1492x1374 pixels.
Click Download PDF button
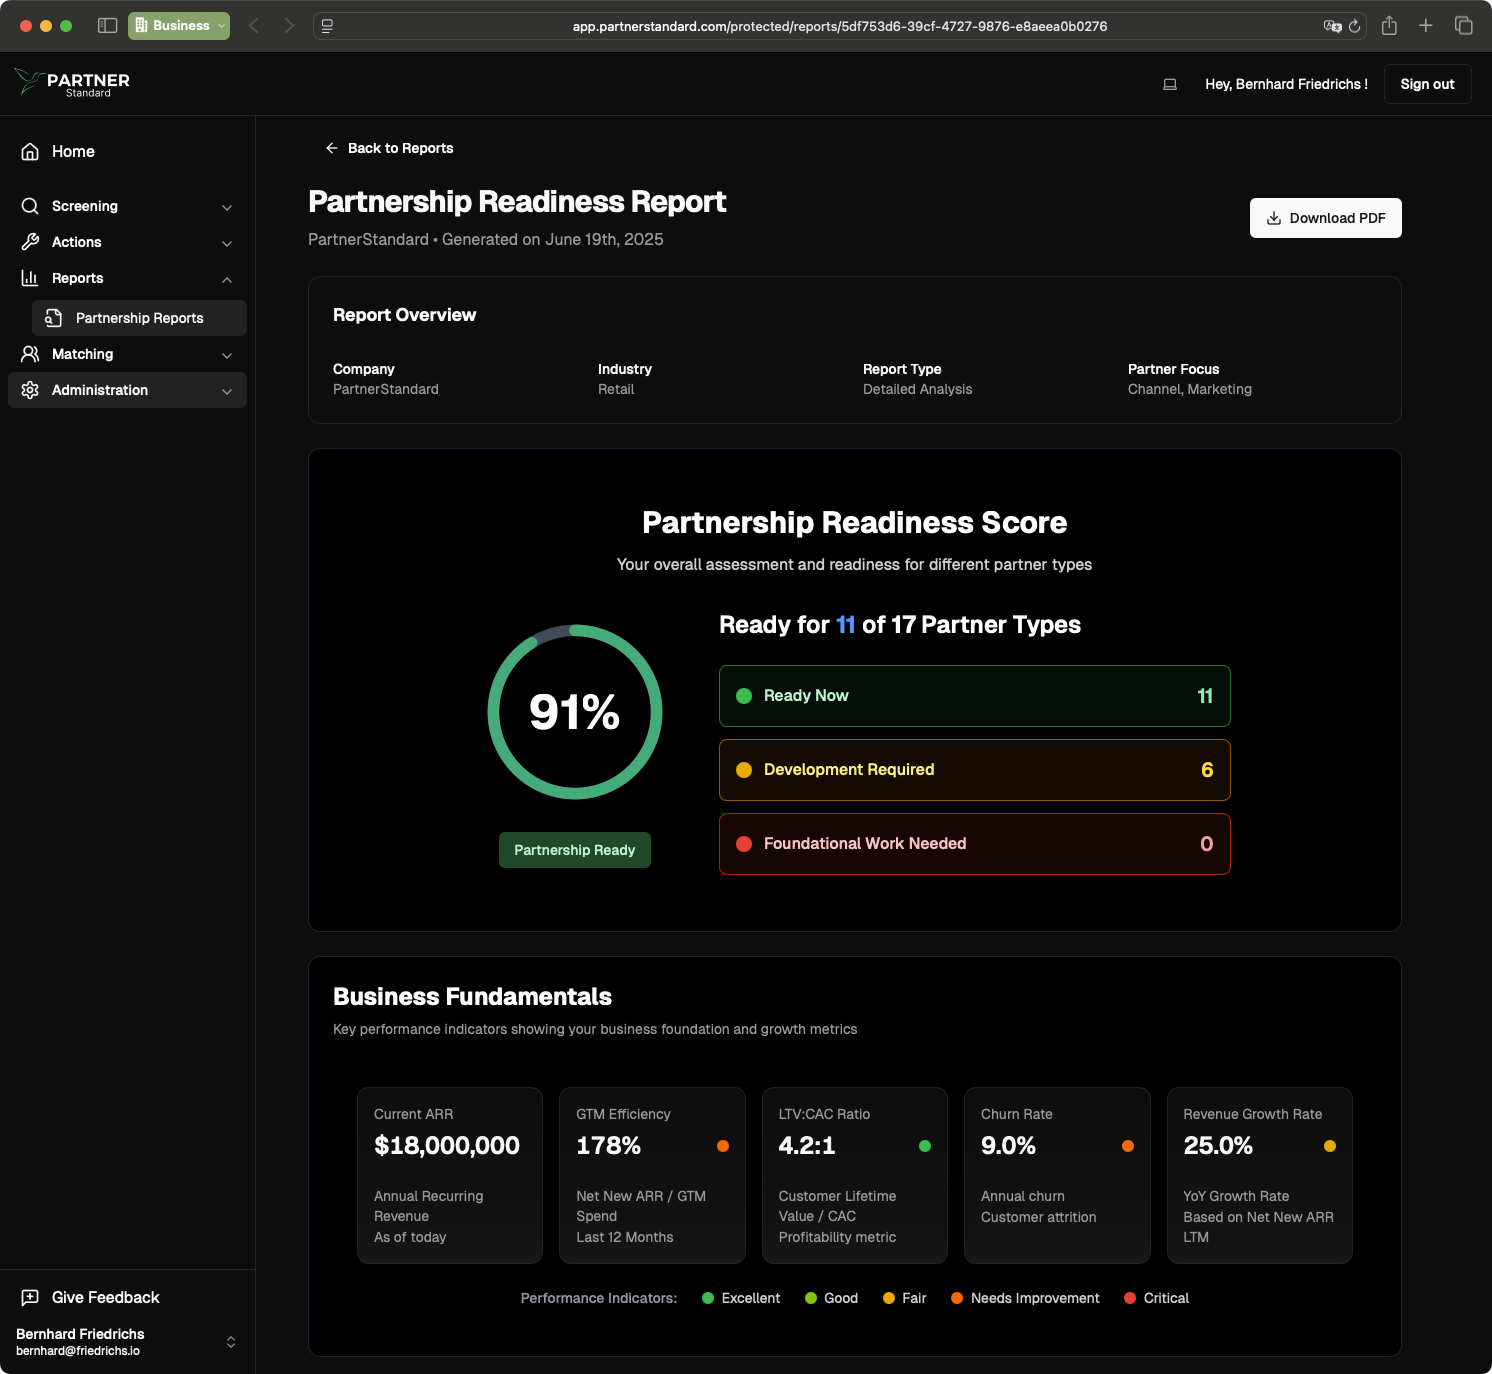click(1326, 218)
